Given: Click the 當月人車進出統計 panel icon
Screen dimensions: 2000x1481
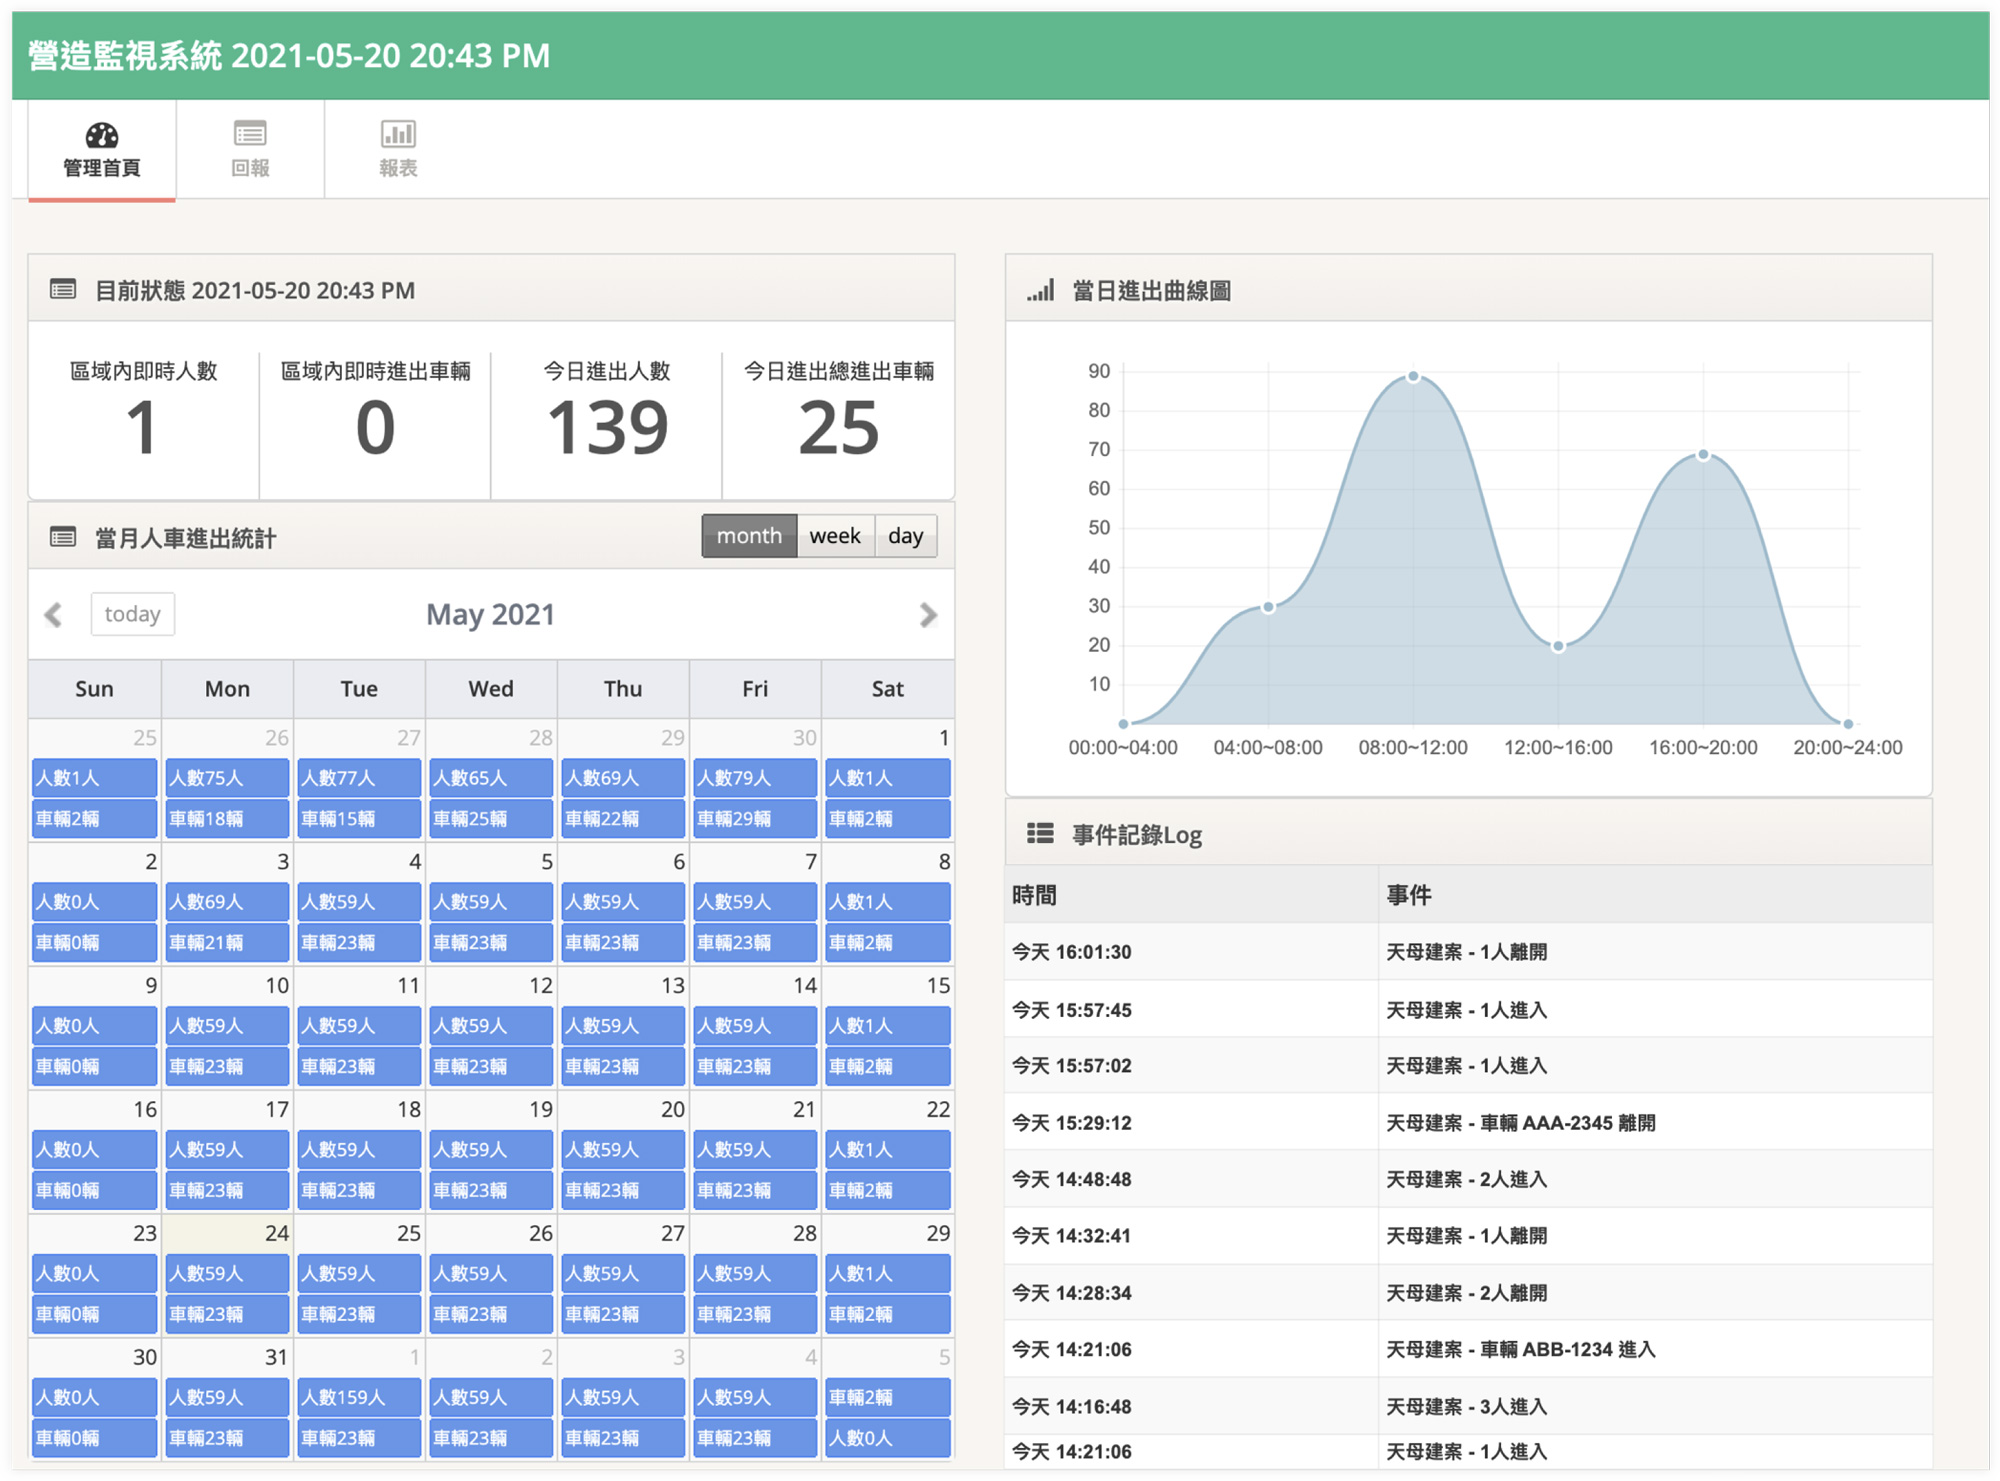Looking at the screenshot, I should point(63,538).
